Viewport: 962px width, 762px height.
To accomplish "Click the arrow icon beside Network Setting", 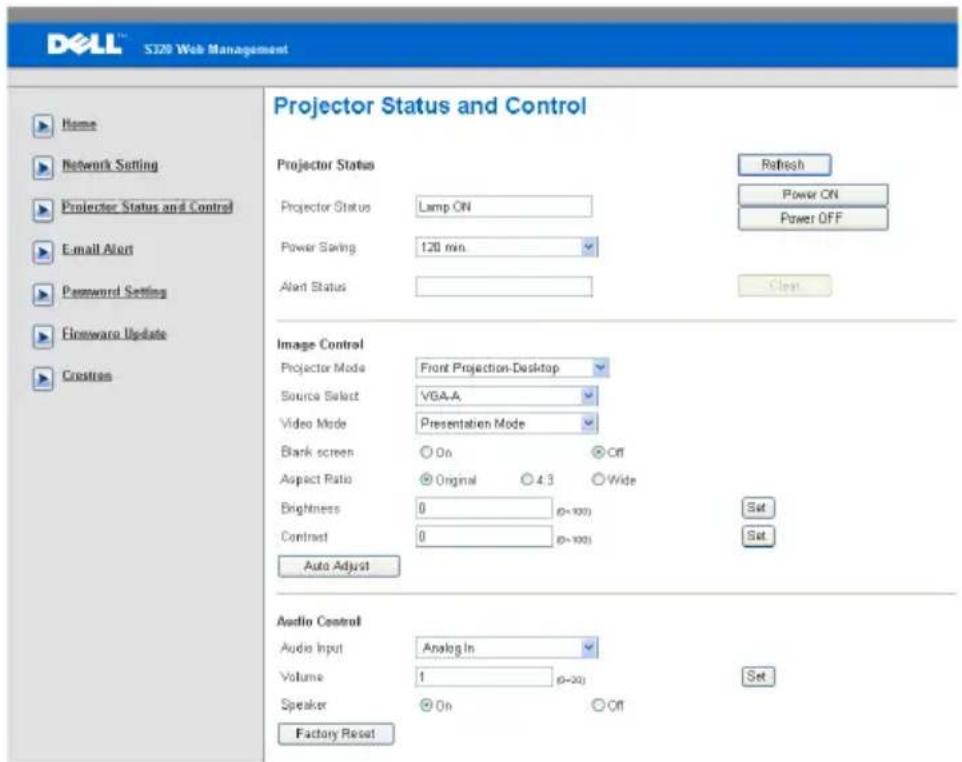I will (42, 168).
